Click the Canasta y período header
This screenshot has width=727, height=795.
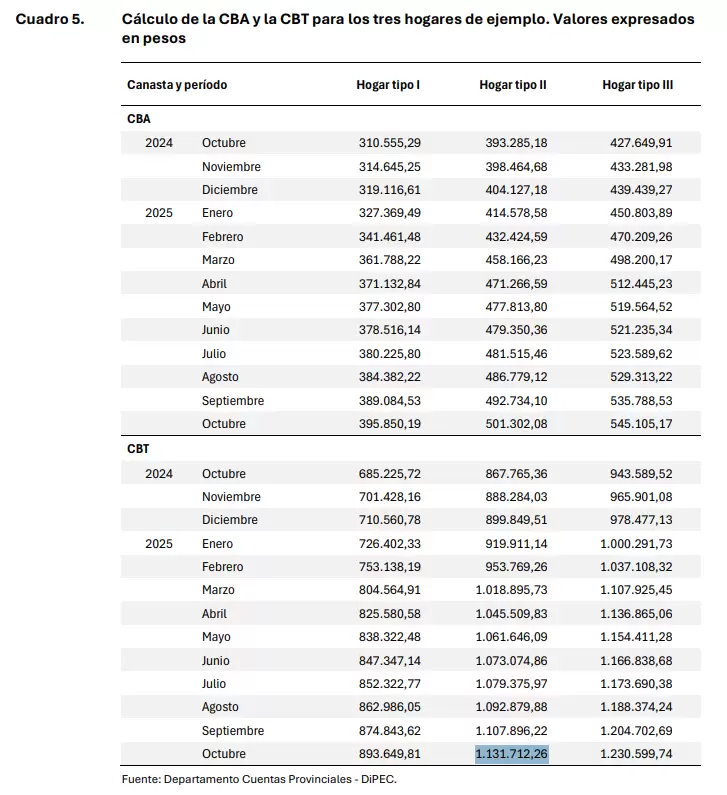click(177, 85)
